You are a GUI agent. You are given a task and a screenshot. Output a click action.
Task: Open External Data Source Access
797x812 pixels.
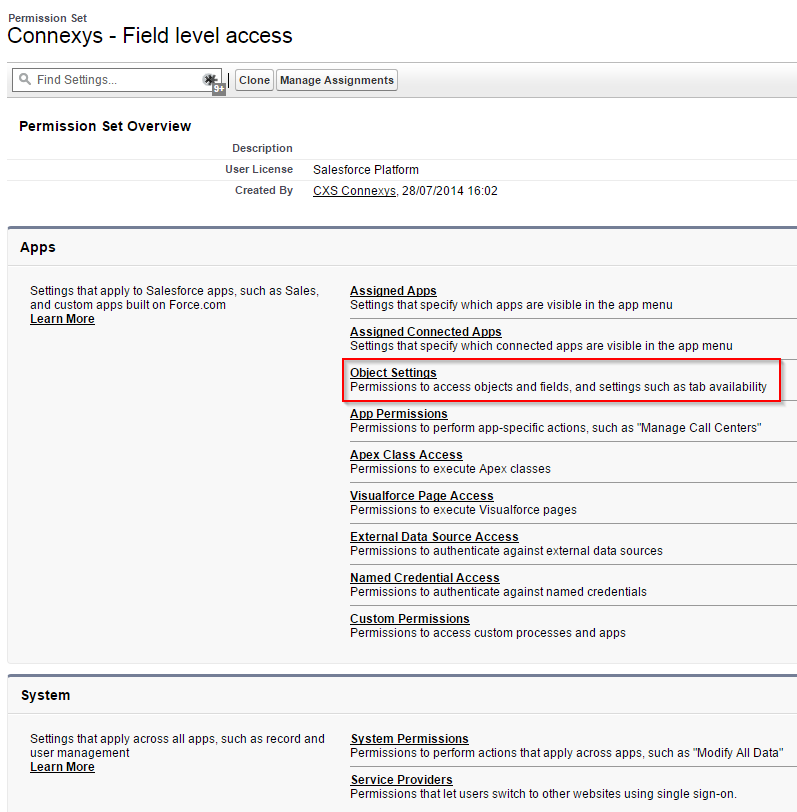tap(434, 536)
